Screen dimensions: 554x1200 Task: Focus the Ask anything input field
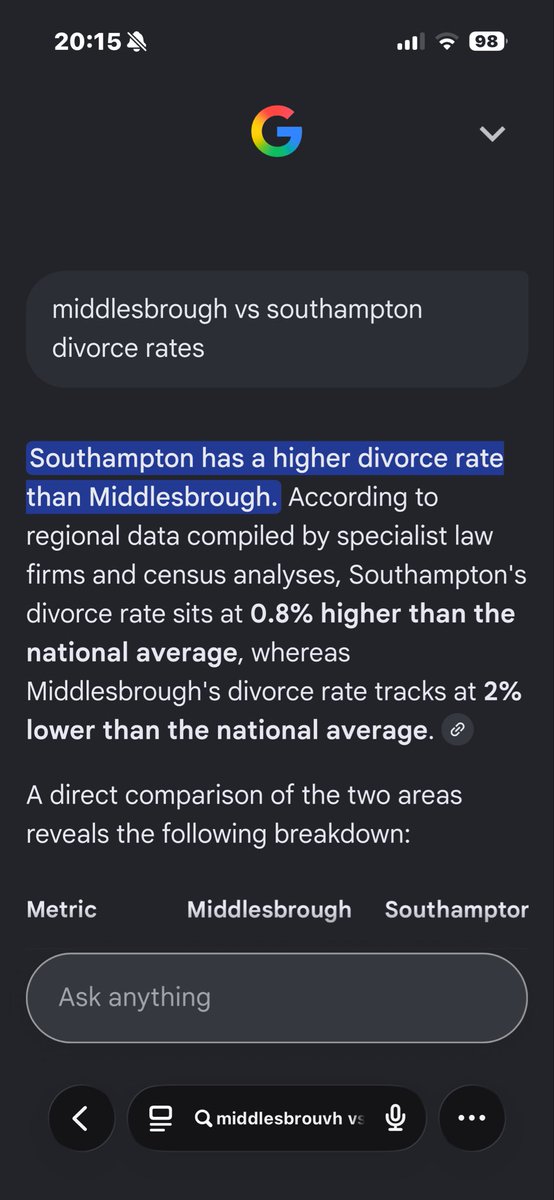pyautogui.click(x=276, y=998)
